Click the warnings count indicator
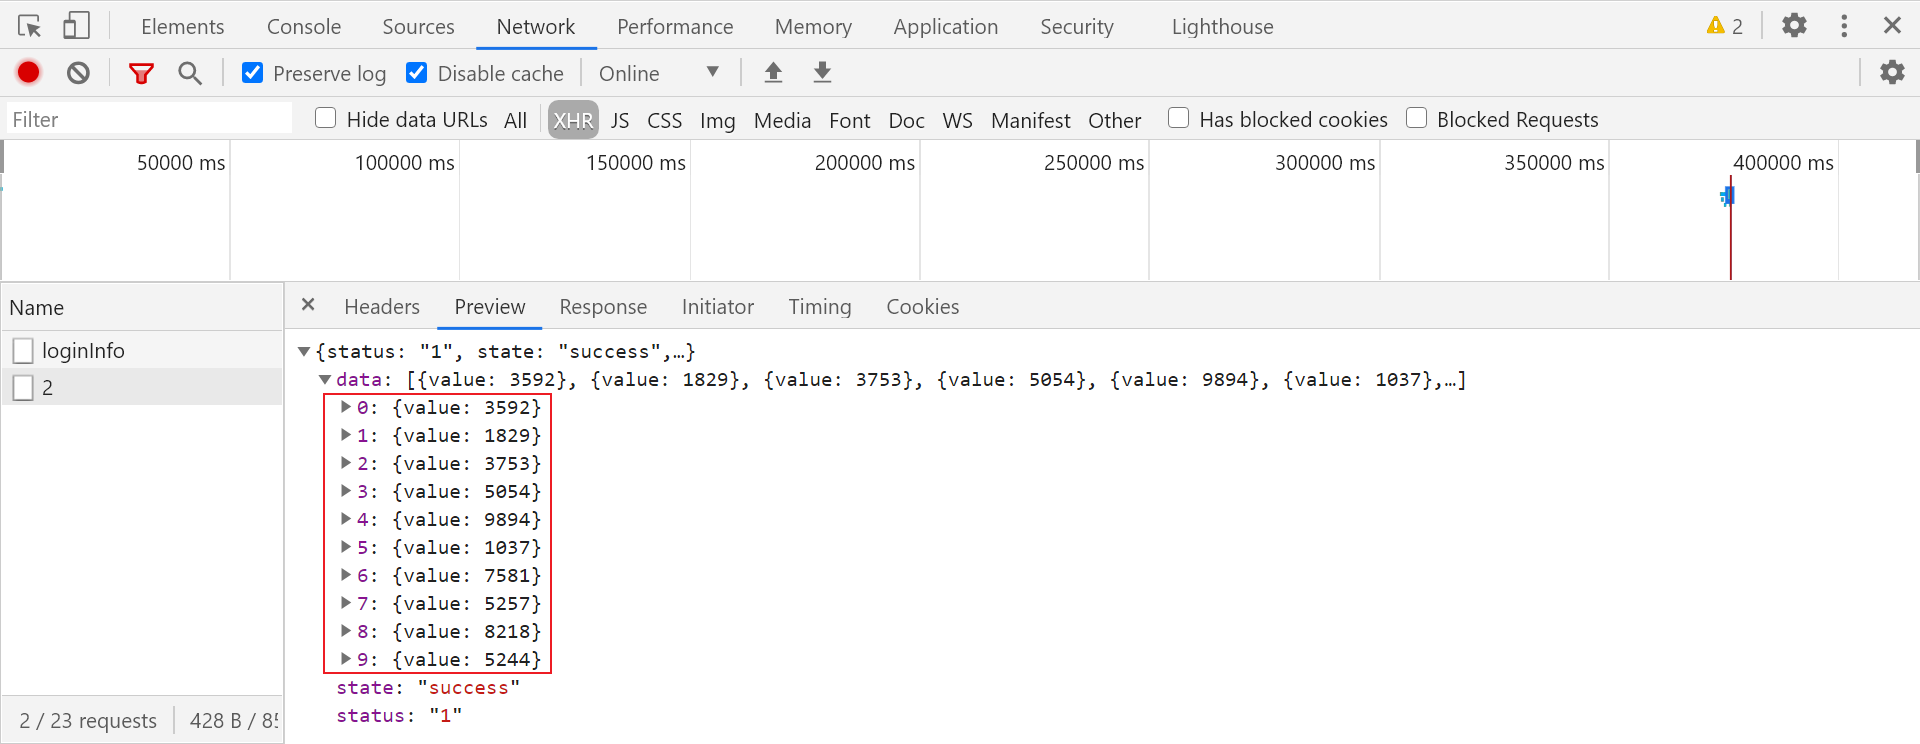1920x744 pixels. tap(1725, 26)
